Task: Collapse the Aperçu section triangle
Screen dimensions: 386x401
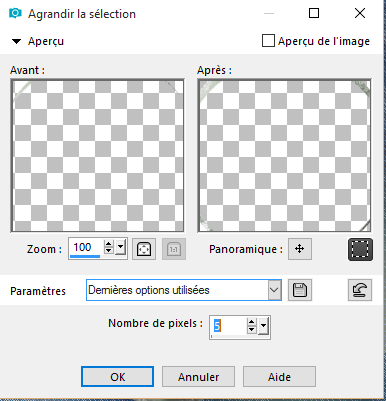Action: [16, 41]
